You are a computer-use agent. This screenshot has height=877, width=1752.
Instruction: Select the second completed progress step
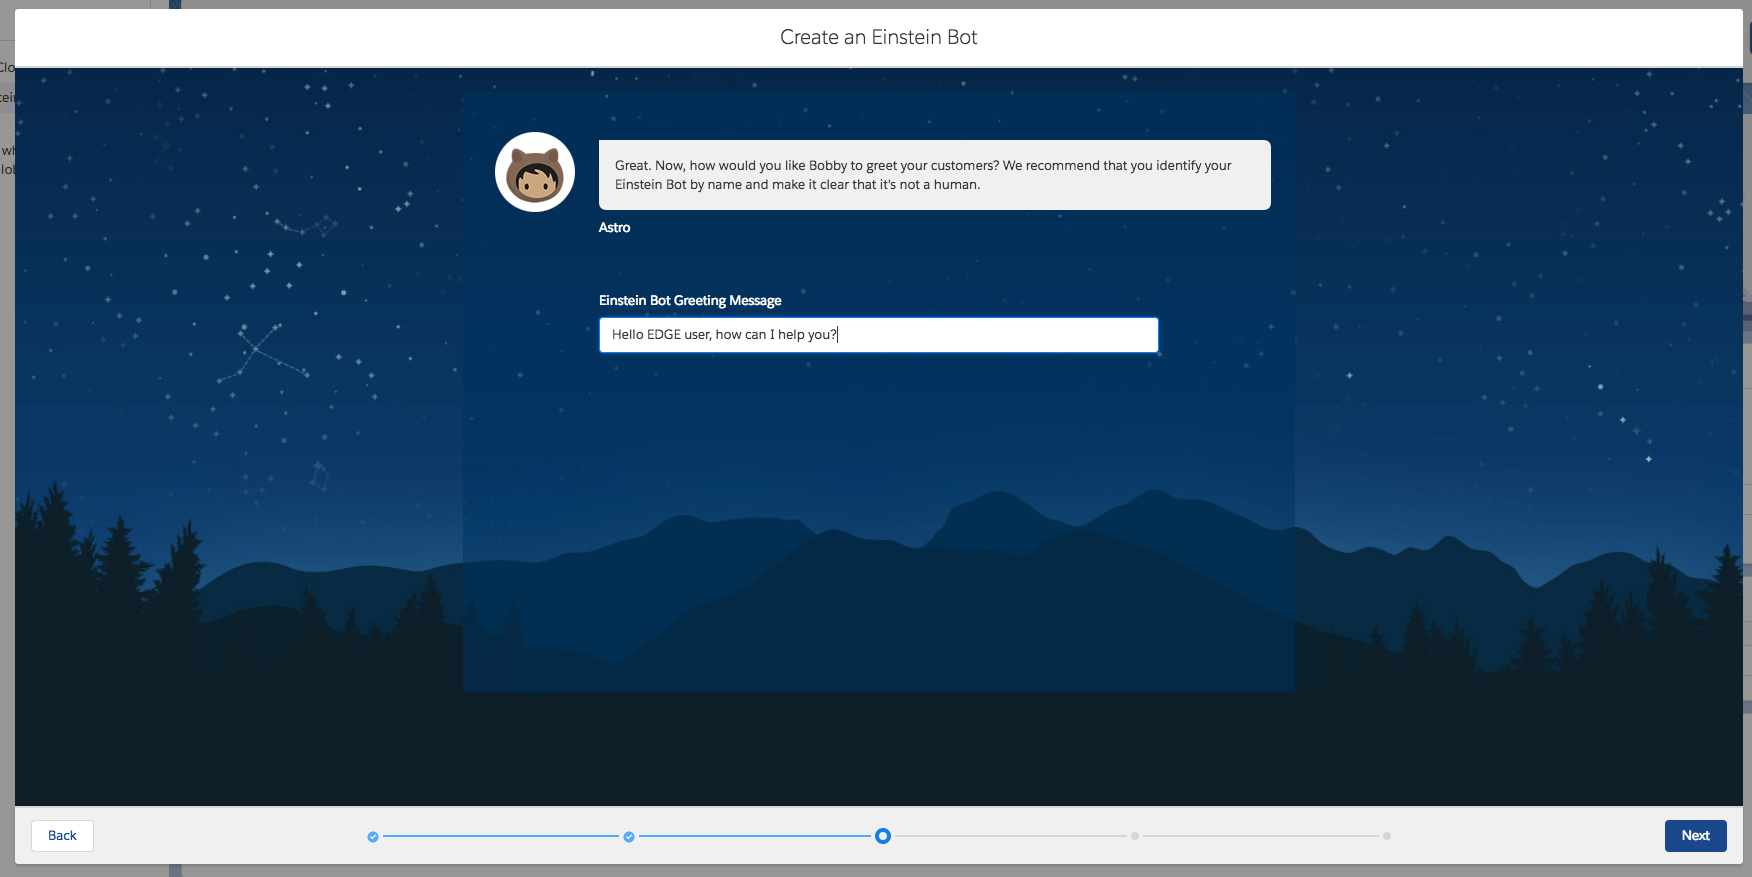pyautogui.click(x=629, y=836)
